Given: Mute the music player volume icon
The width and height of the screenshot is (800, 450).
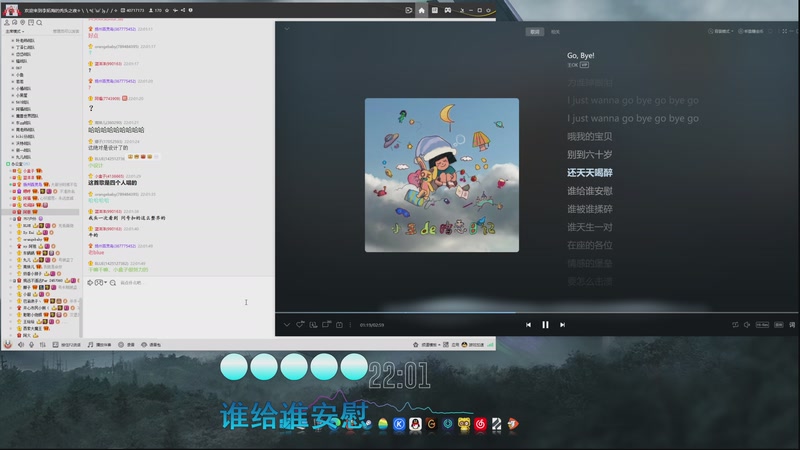Looking at the screenshot, I should pyautogui.click(x=747, y=324).
